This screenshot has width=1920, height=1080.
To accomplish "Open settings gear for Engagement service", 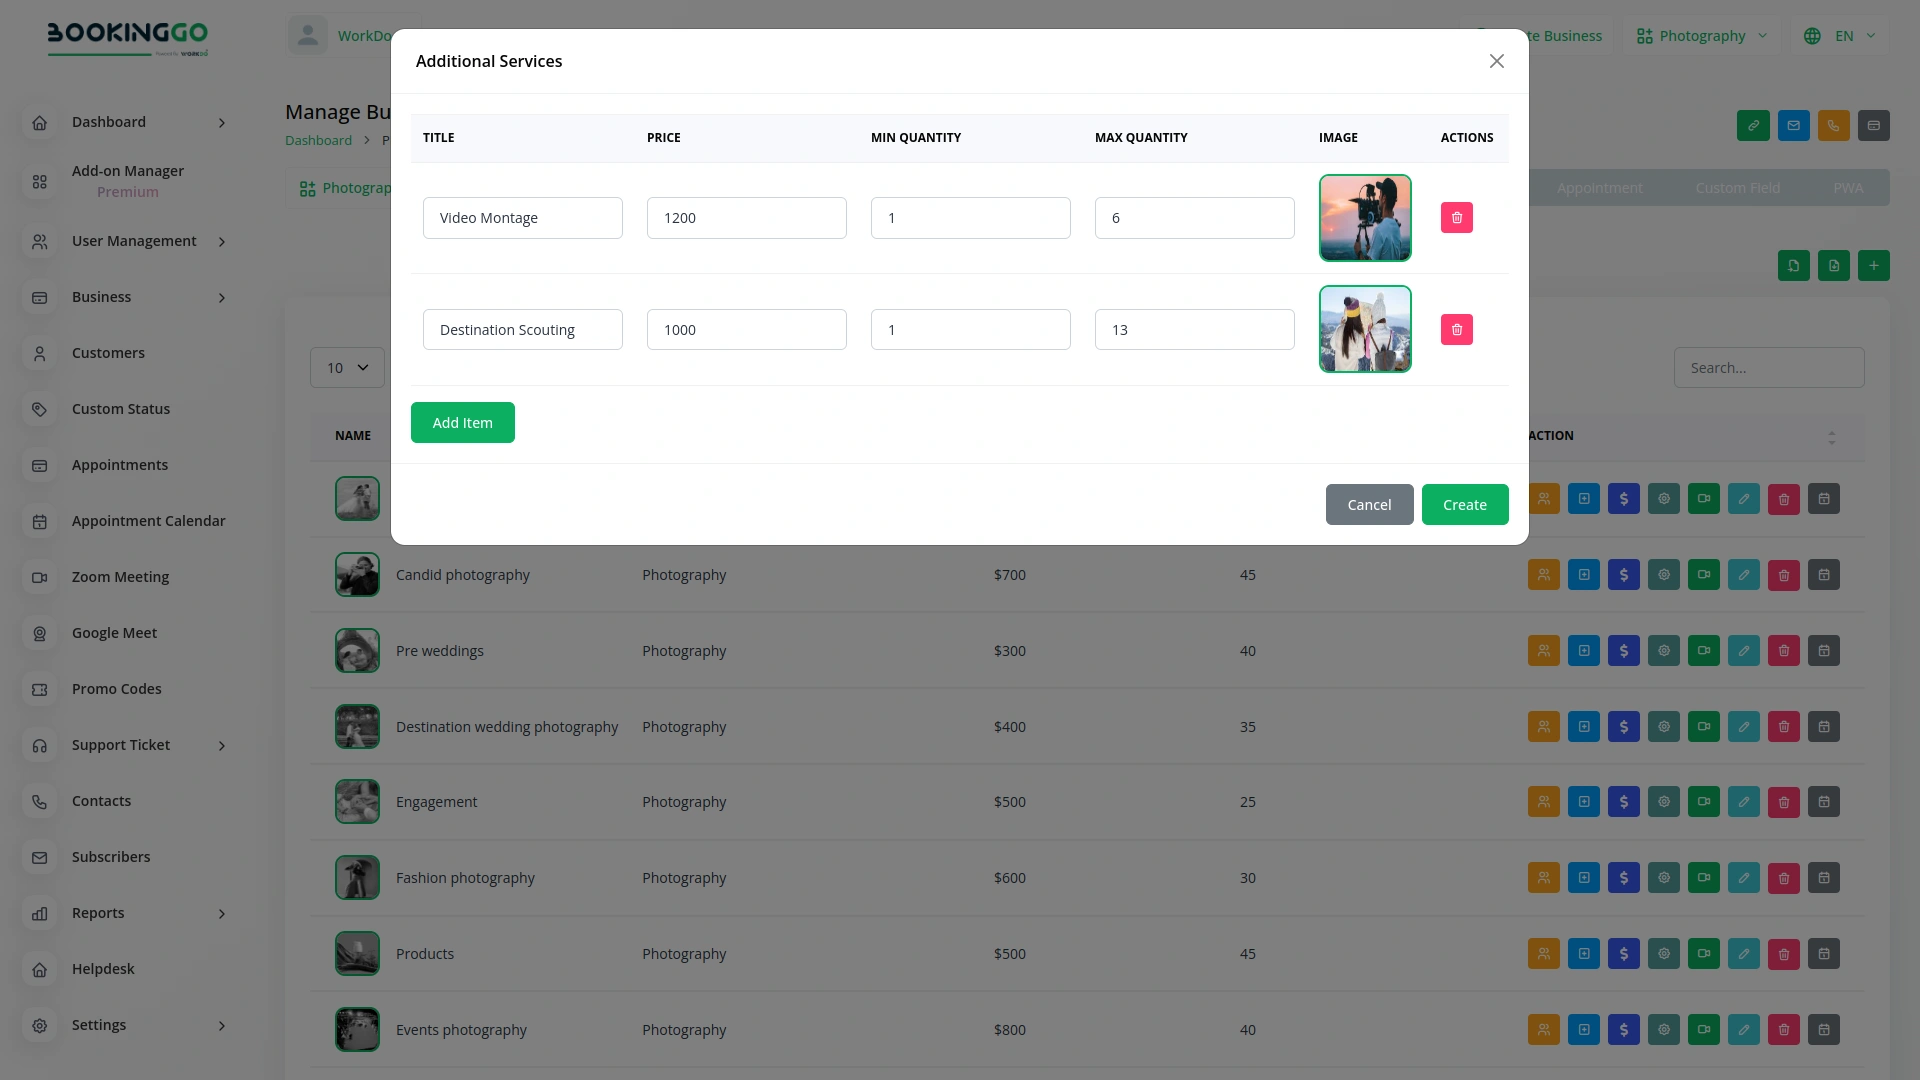I will 1663,801.
